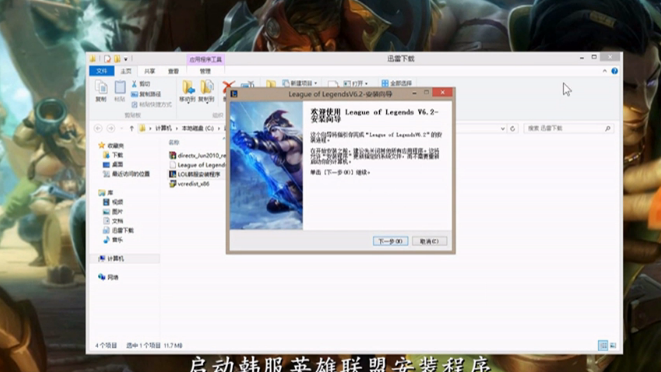Open the Manage (管理) ribbon tab
The width and height of the screenshot is (661, 372).
pos(205,71)
